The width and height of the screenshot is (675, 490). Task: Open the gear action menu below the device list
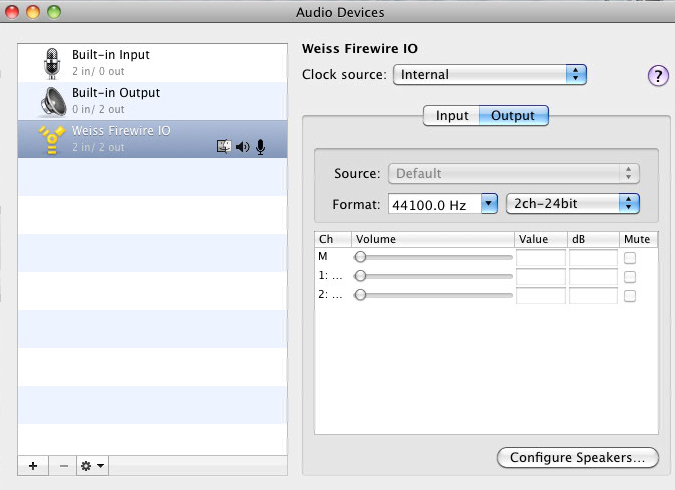coord(93,465)
